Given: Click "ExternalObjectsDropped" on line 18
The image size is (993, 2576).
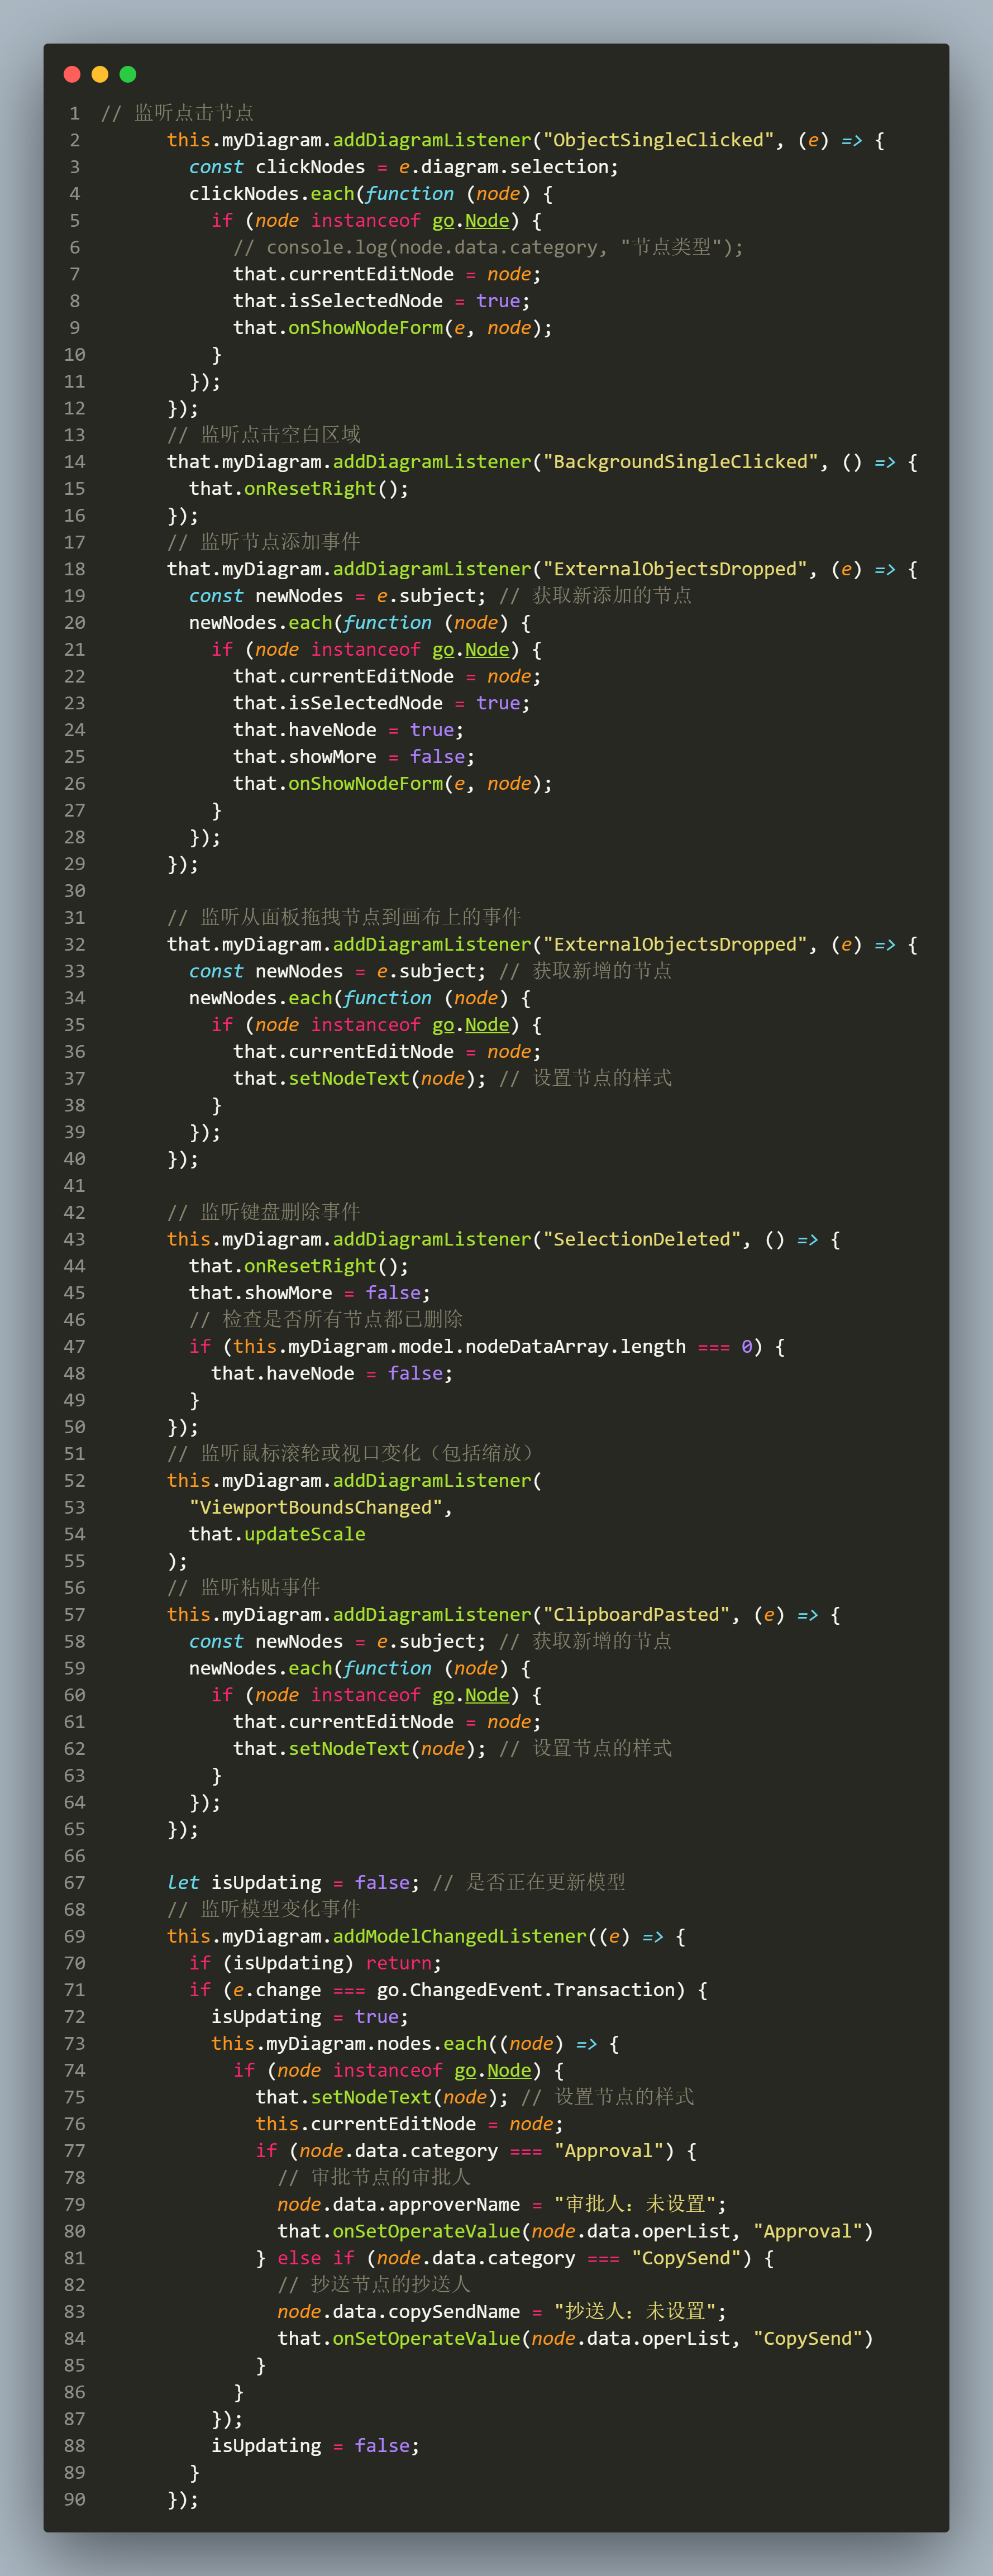Looking at the screenshot, I should (x=676, y=569).
